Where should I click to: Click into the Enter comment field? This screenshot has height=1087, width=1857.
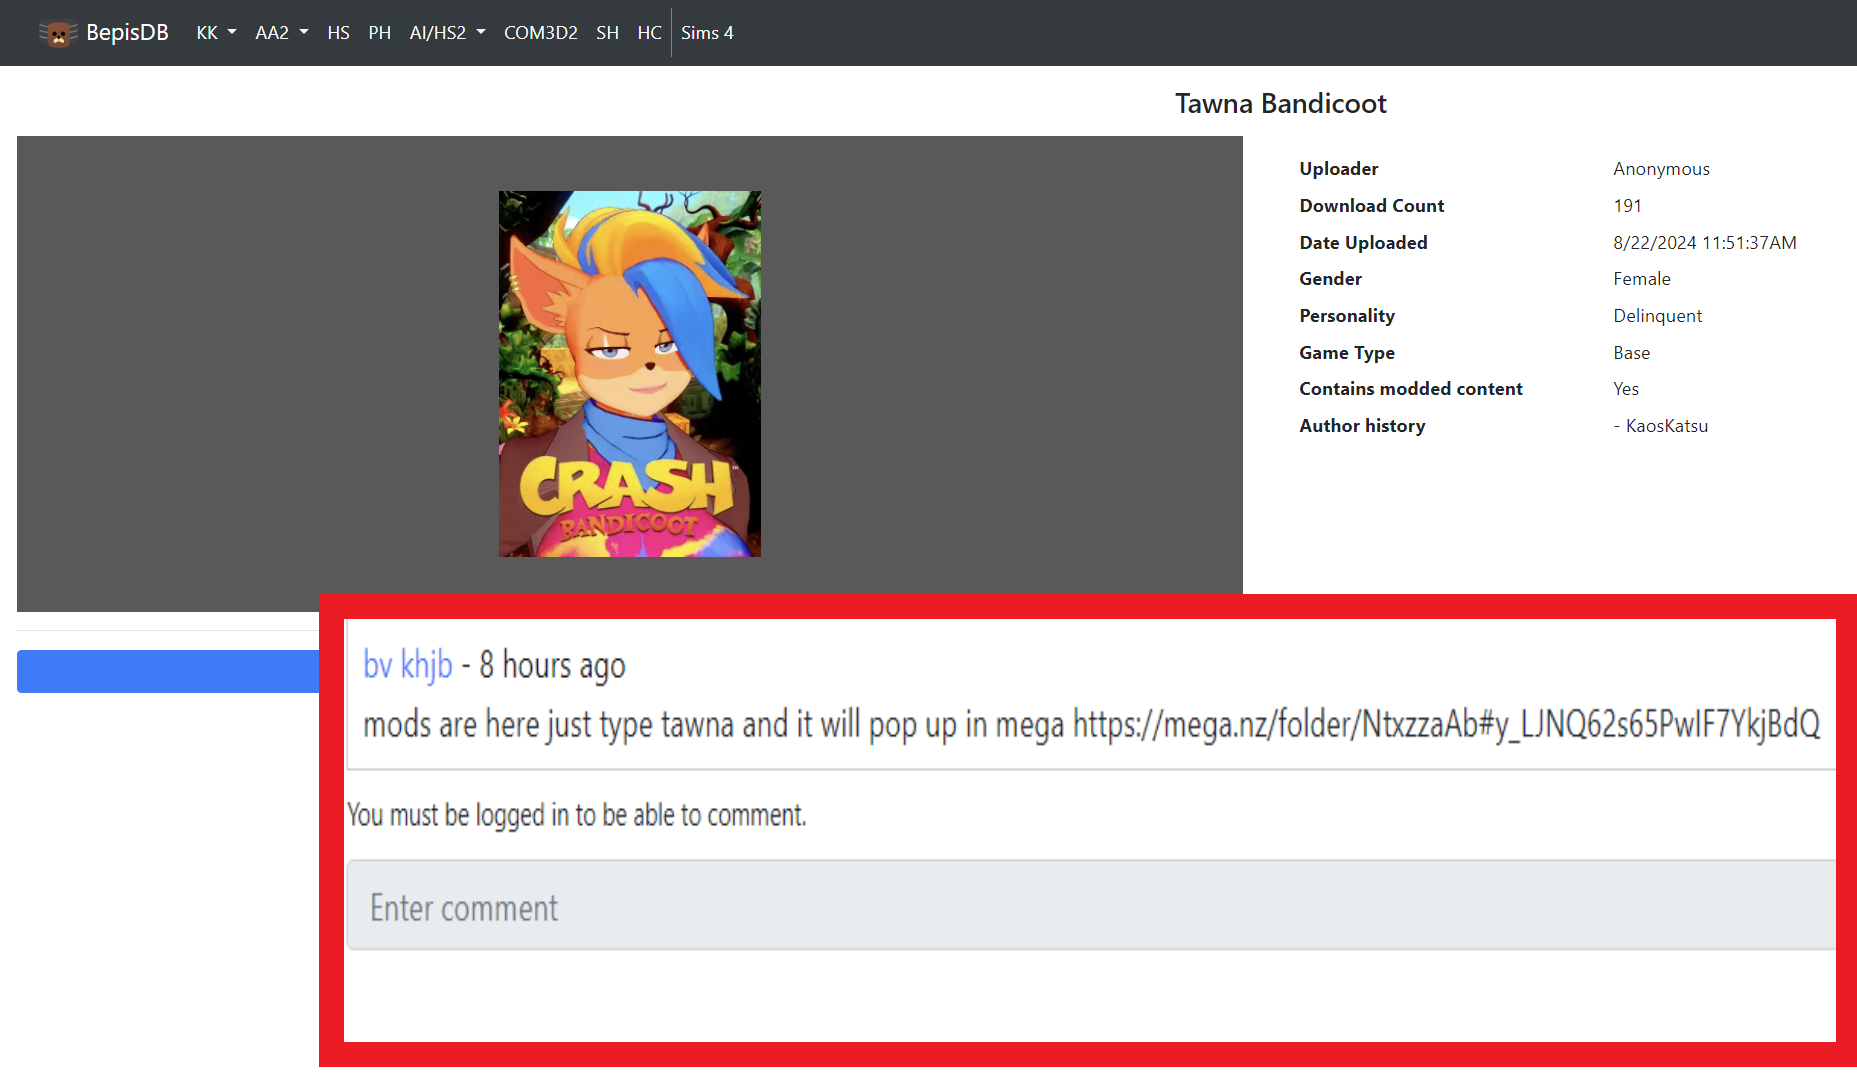(1090, 907)
